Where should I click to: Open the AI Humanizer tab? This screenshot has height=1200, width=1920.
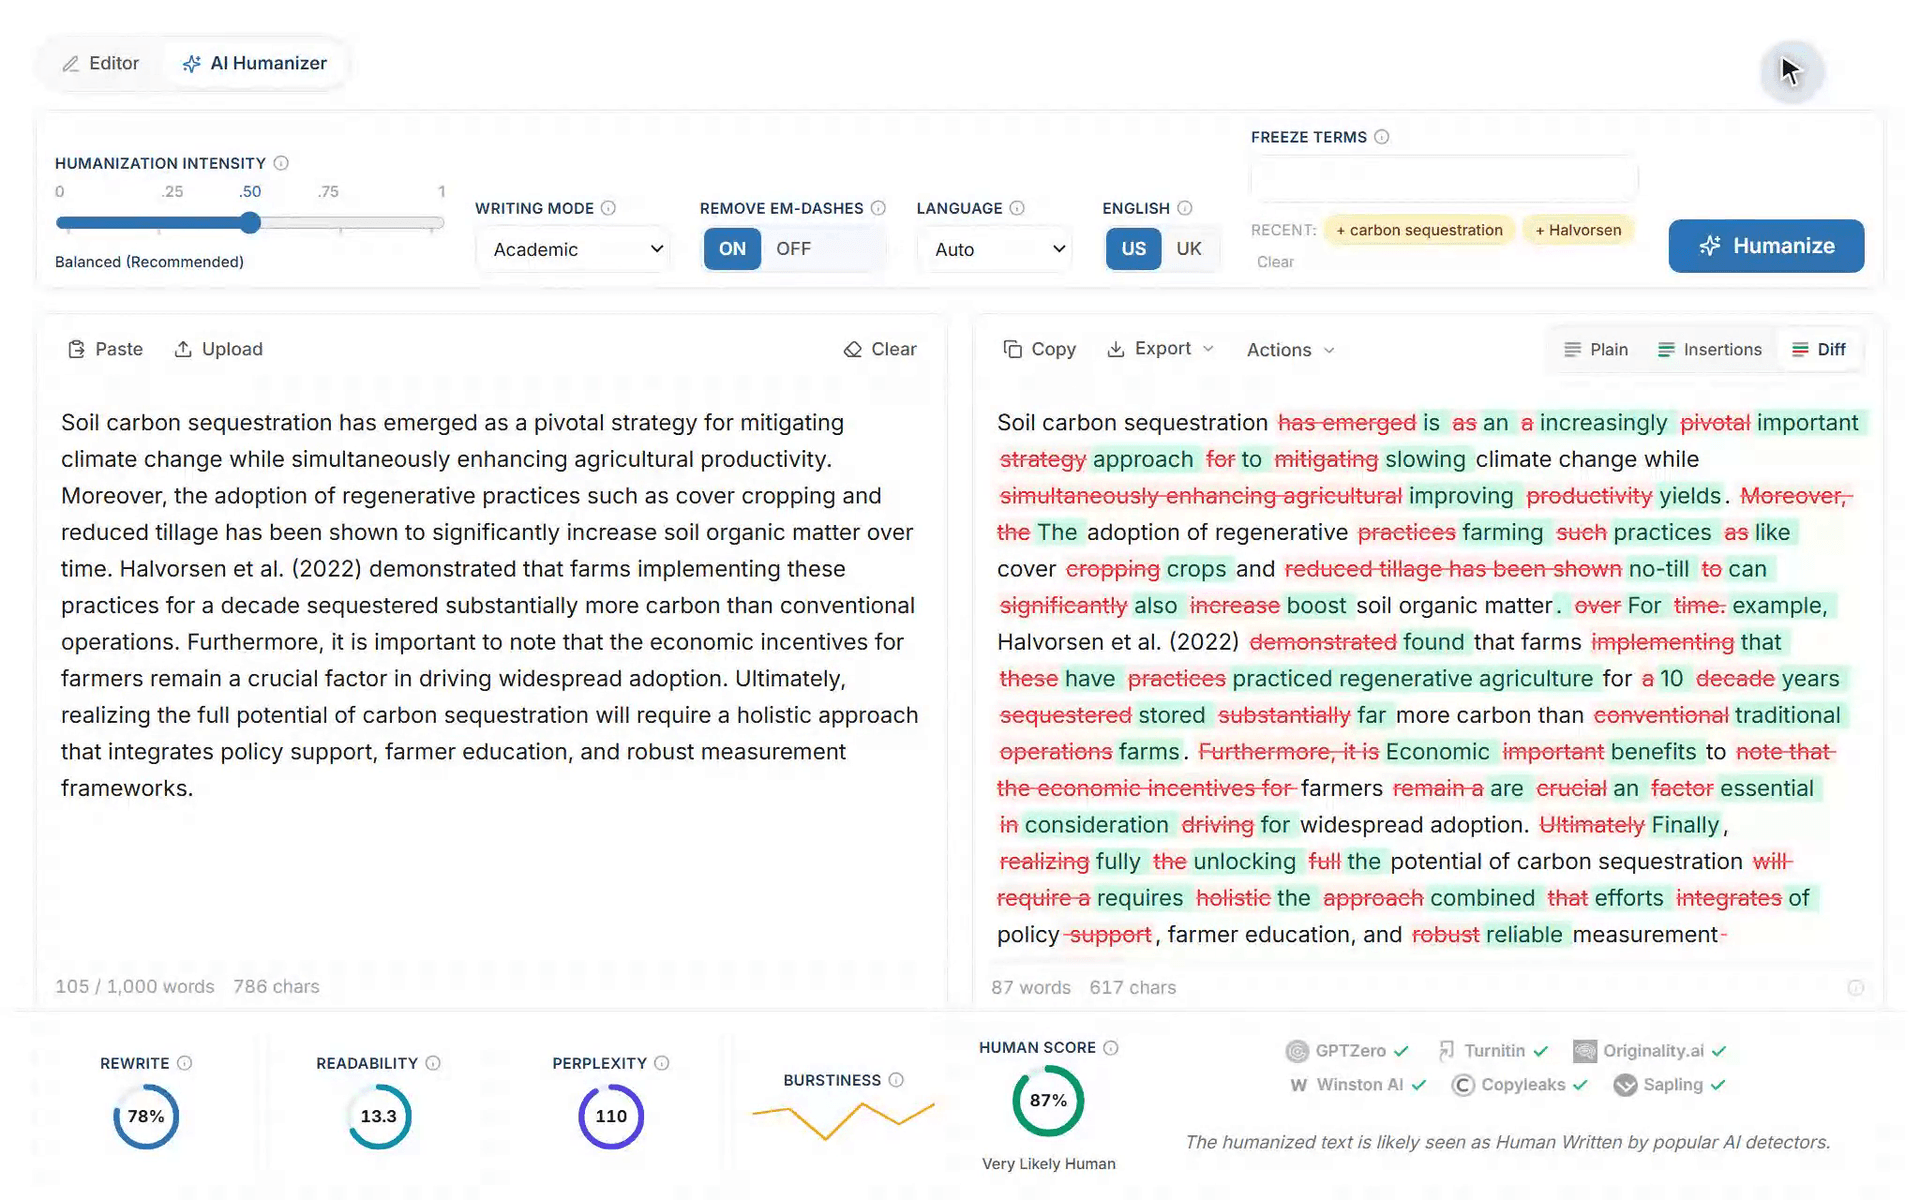pyautogui.click(x=254, y=63)
